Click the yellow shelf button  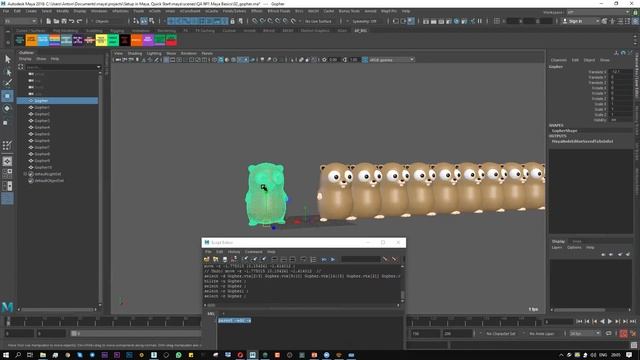click(x=101, y=40)
